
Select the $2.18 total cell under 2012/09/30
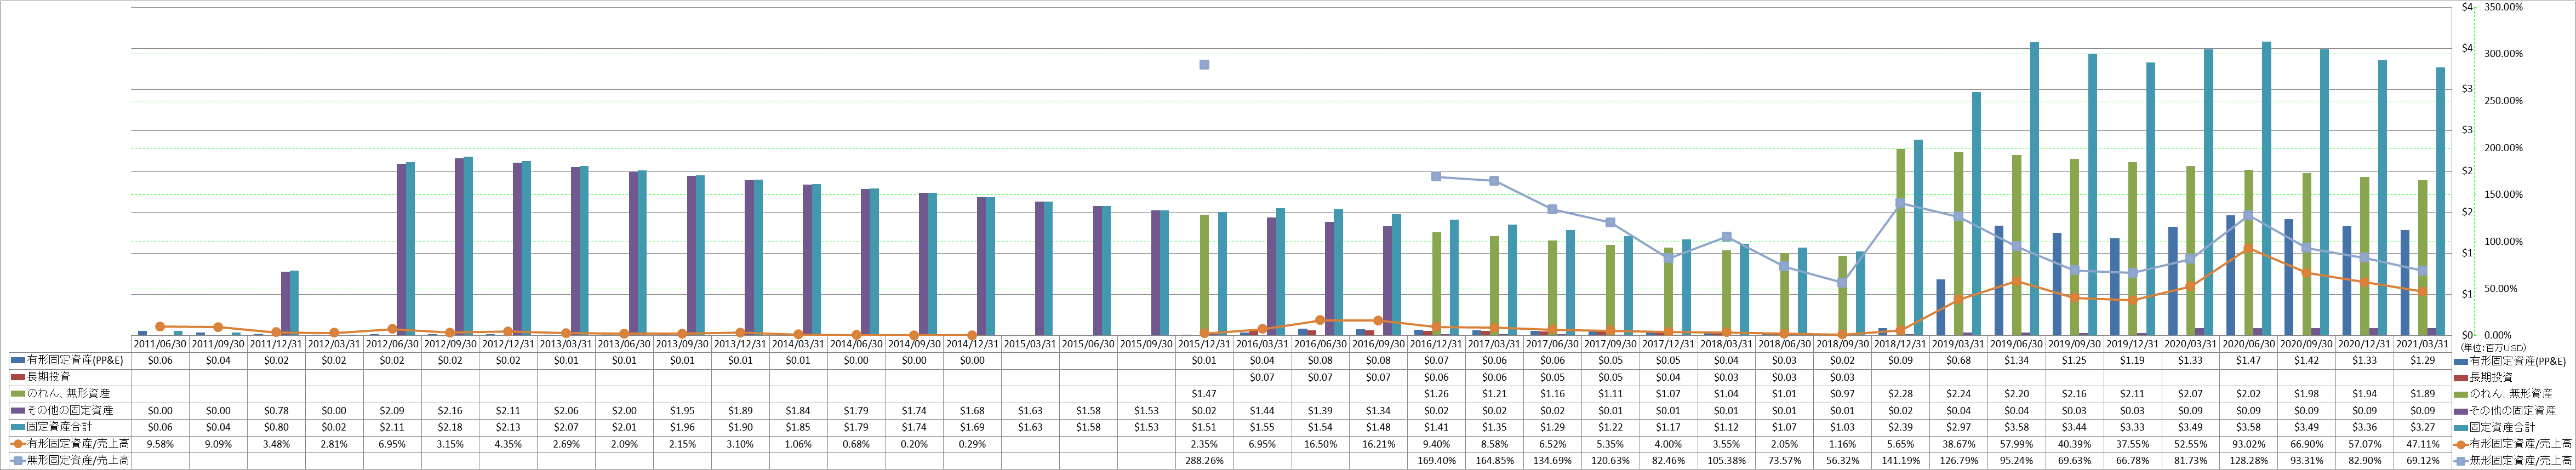pyautogui.click(x=450, y=427)
